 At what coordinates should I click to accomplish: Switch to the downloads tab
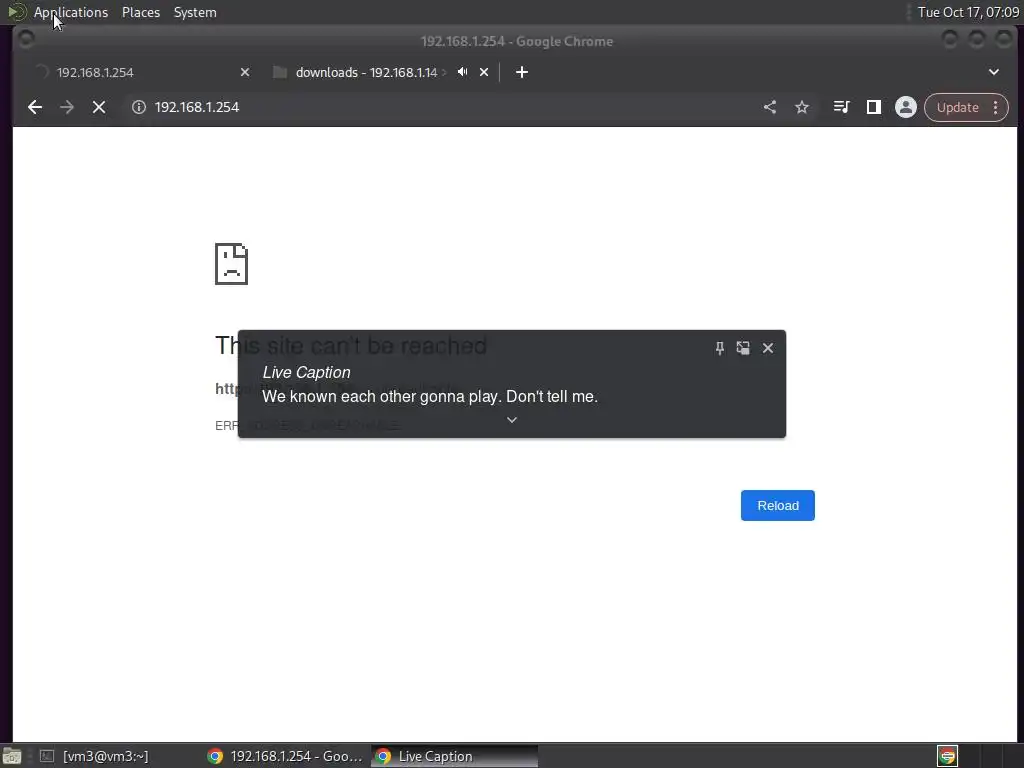click(x=366, y=72)
